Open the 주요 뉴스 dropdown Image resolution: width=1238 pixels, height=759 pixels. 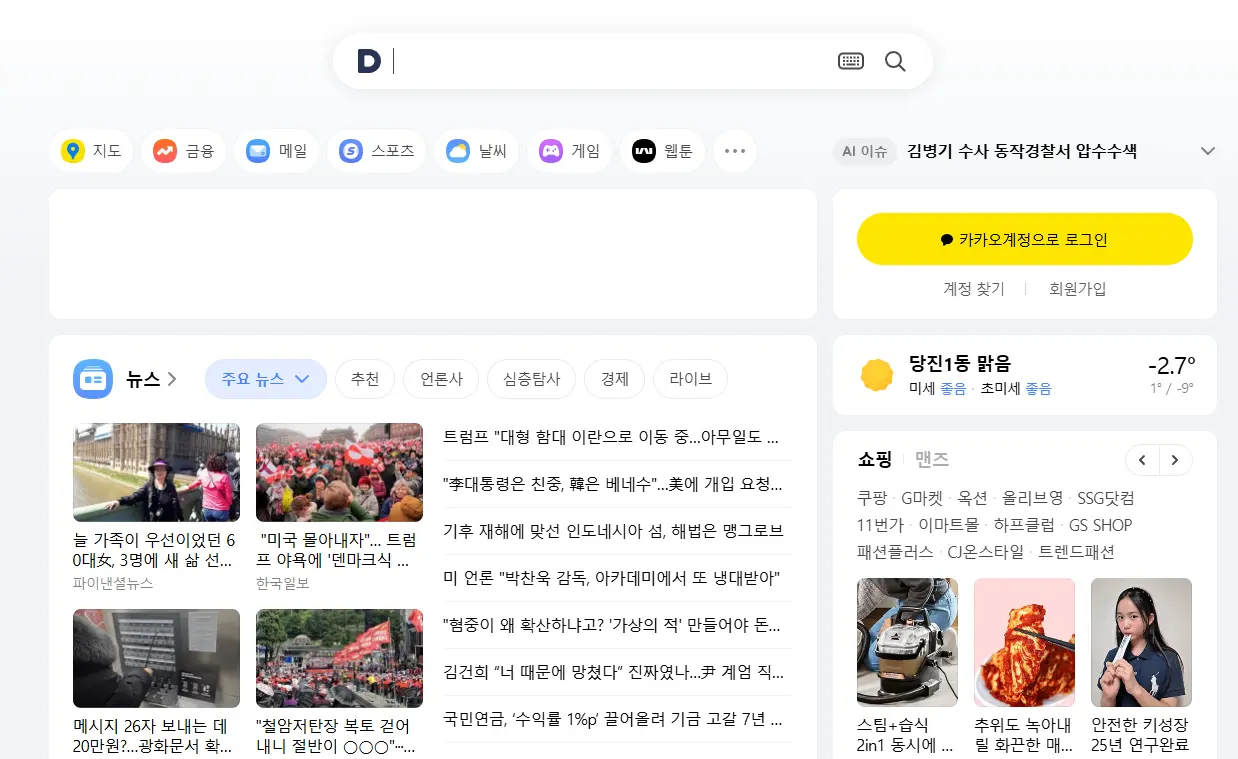(265, 379)
